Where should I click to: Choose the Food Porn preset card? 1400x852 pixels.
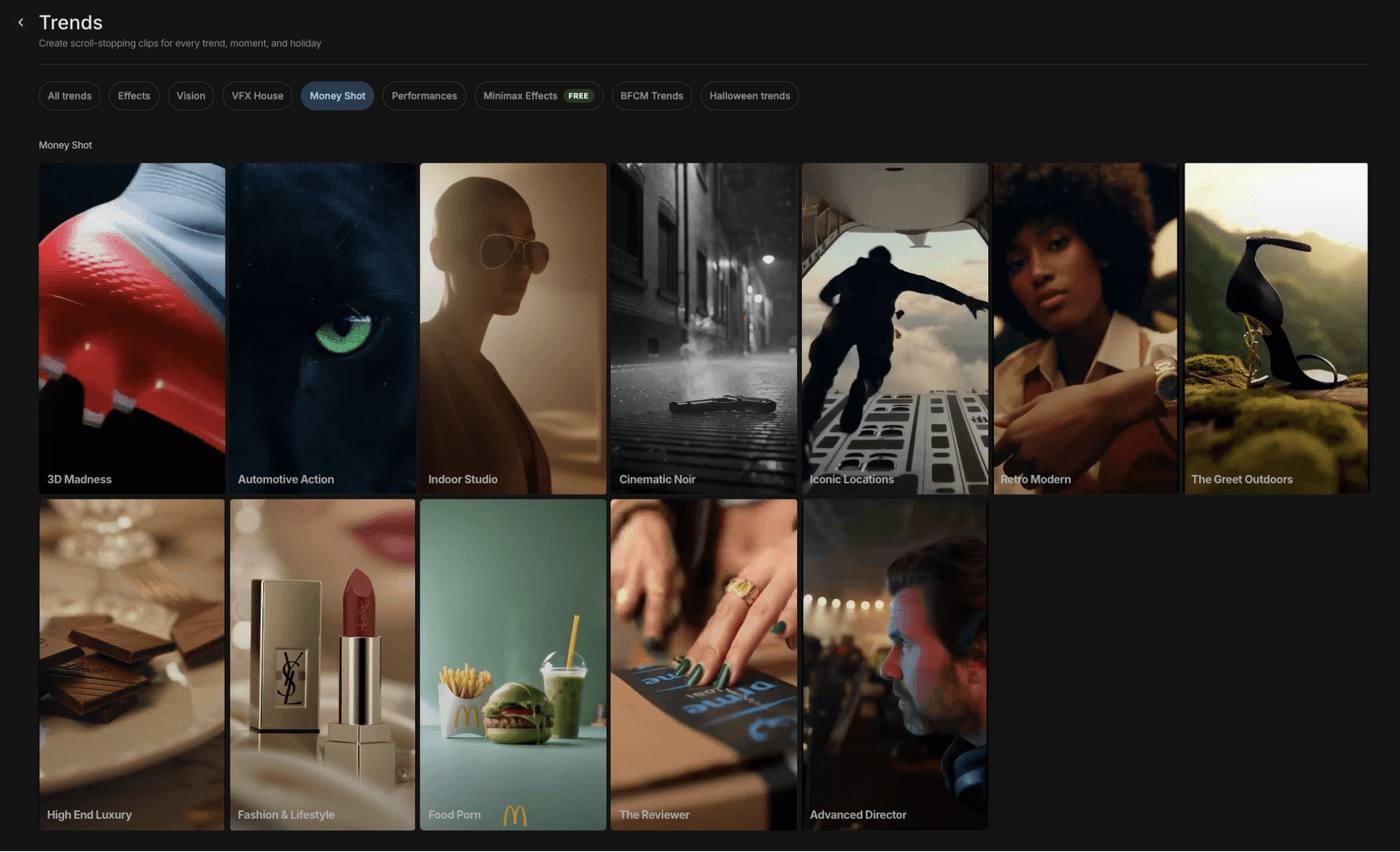click(x=513, y=664)
